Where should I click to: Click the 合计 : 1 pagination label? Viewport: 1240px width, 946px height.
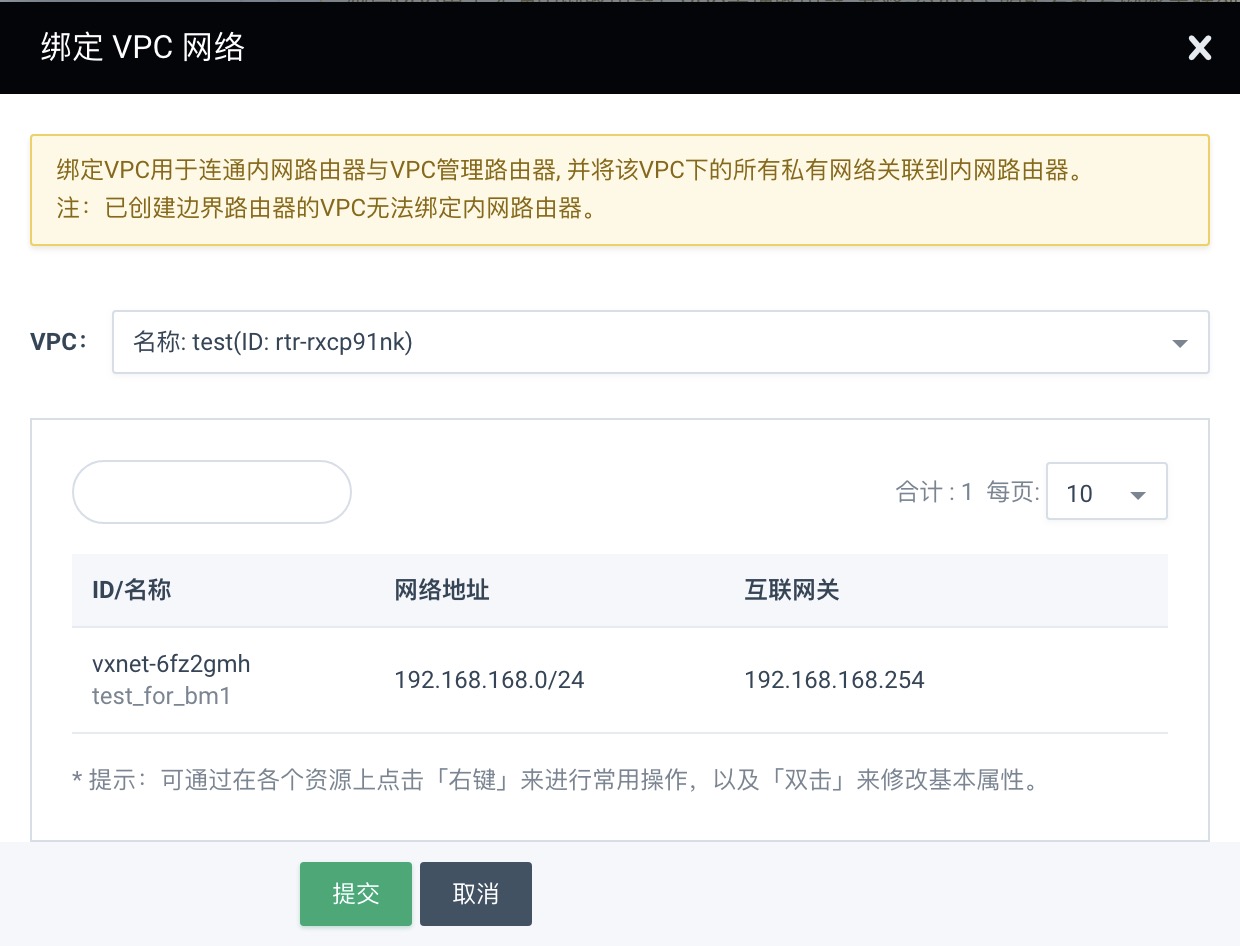(930, 491)
